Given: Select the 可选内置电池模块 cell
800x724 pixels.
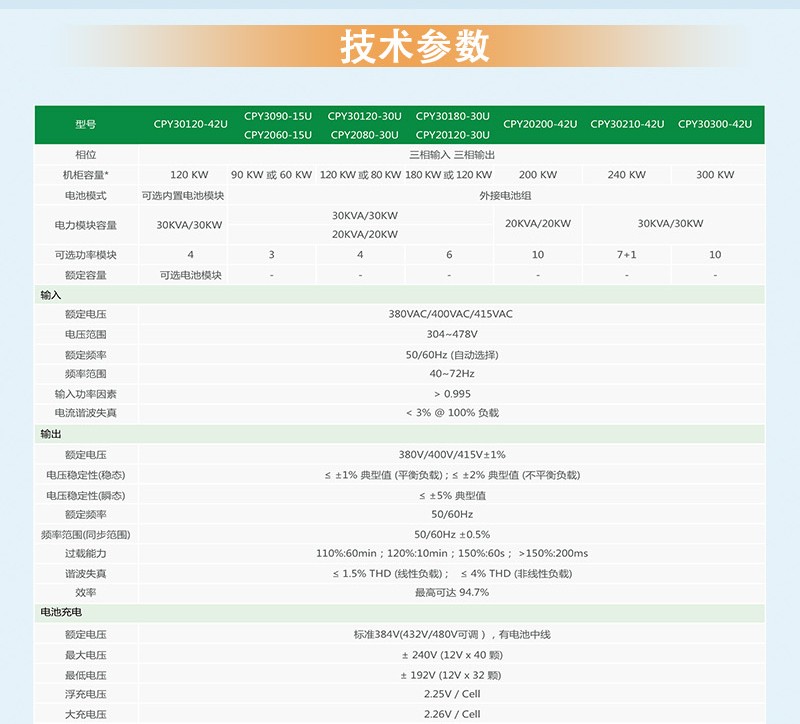Looking at the screenshot, I should (x=182, y=195).
